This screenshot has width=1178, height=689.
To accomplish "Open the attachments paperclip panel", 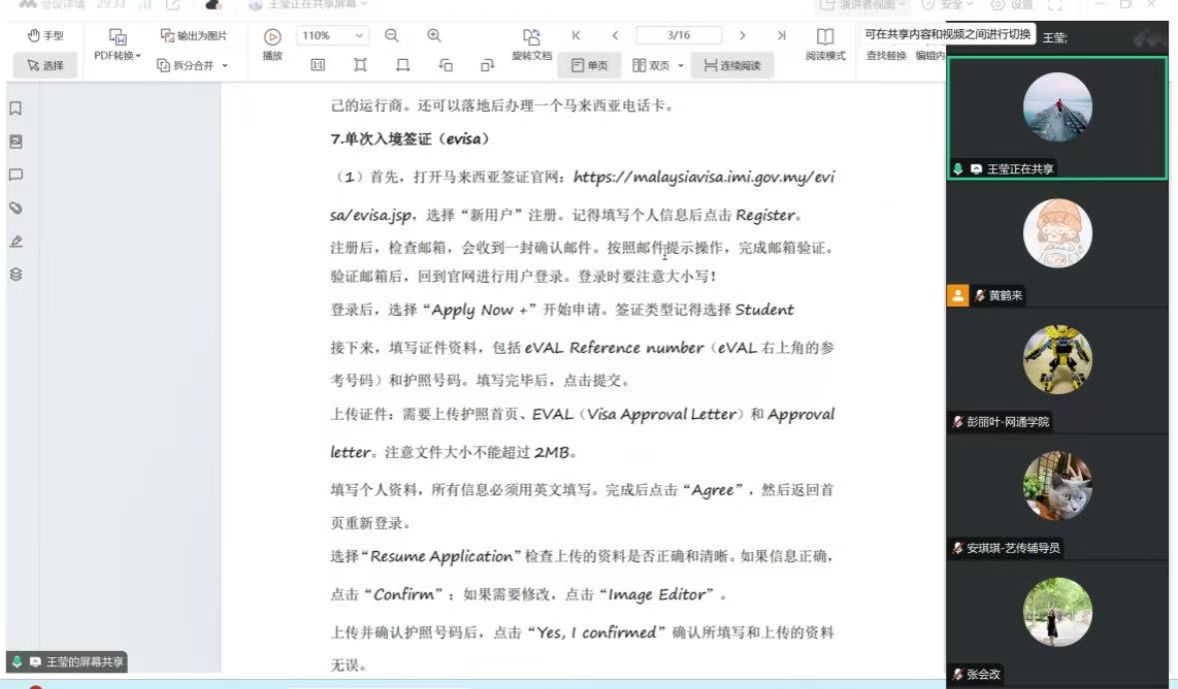I will click(16, 208).
